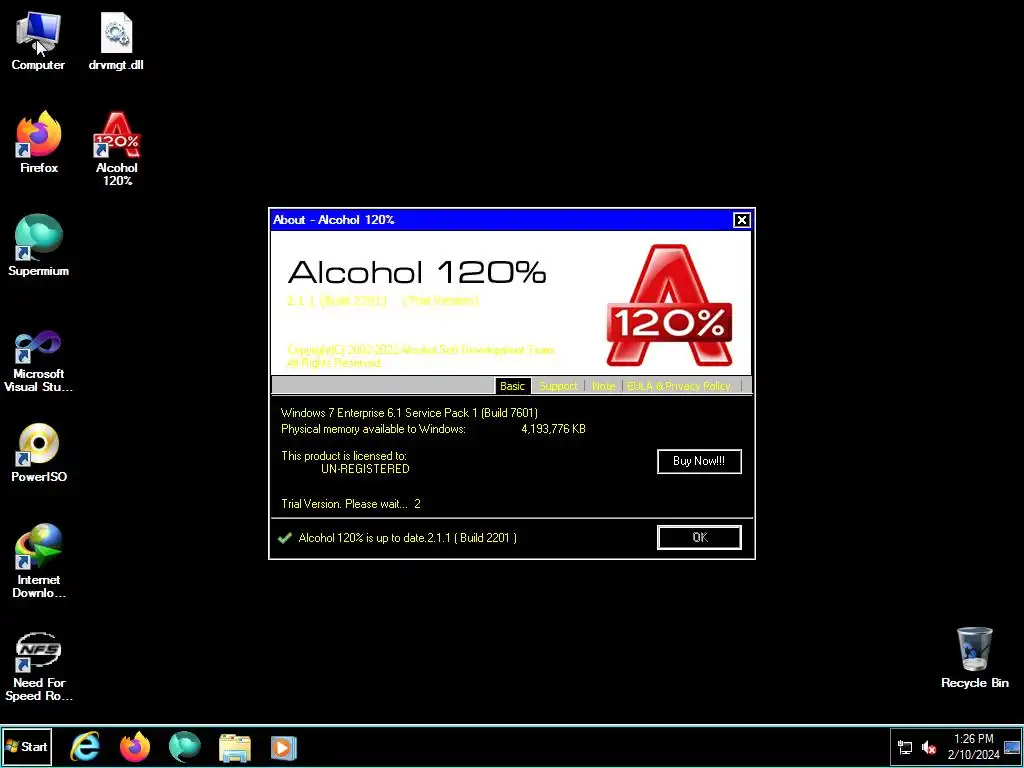Click the 4,193,776 KB memory value

(553, 429)
